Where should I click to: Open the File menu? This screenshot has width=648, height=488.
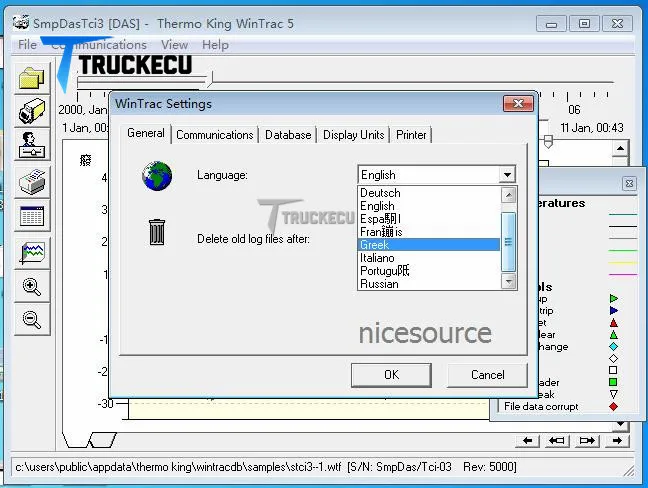27,45
